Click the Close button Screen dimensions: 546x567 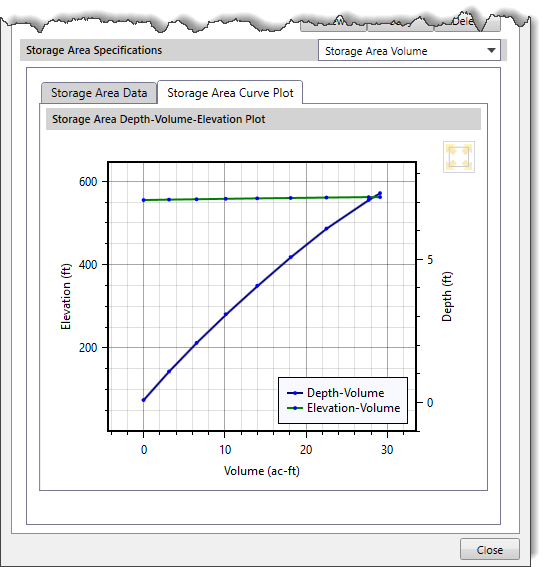click(x=490, y=550)
